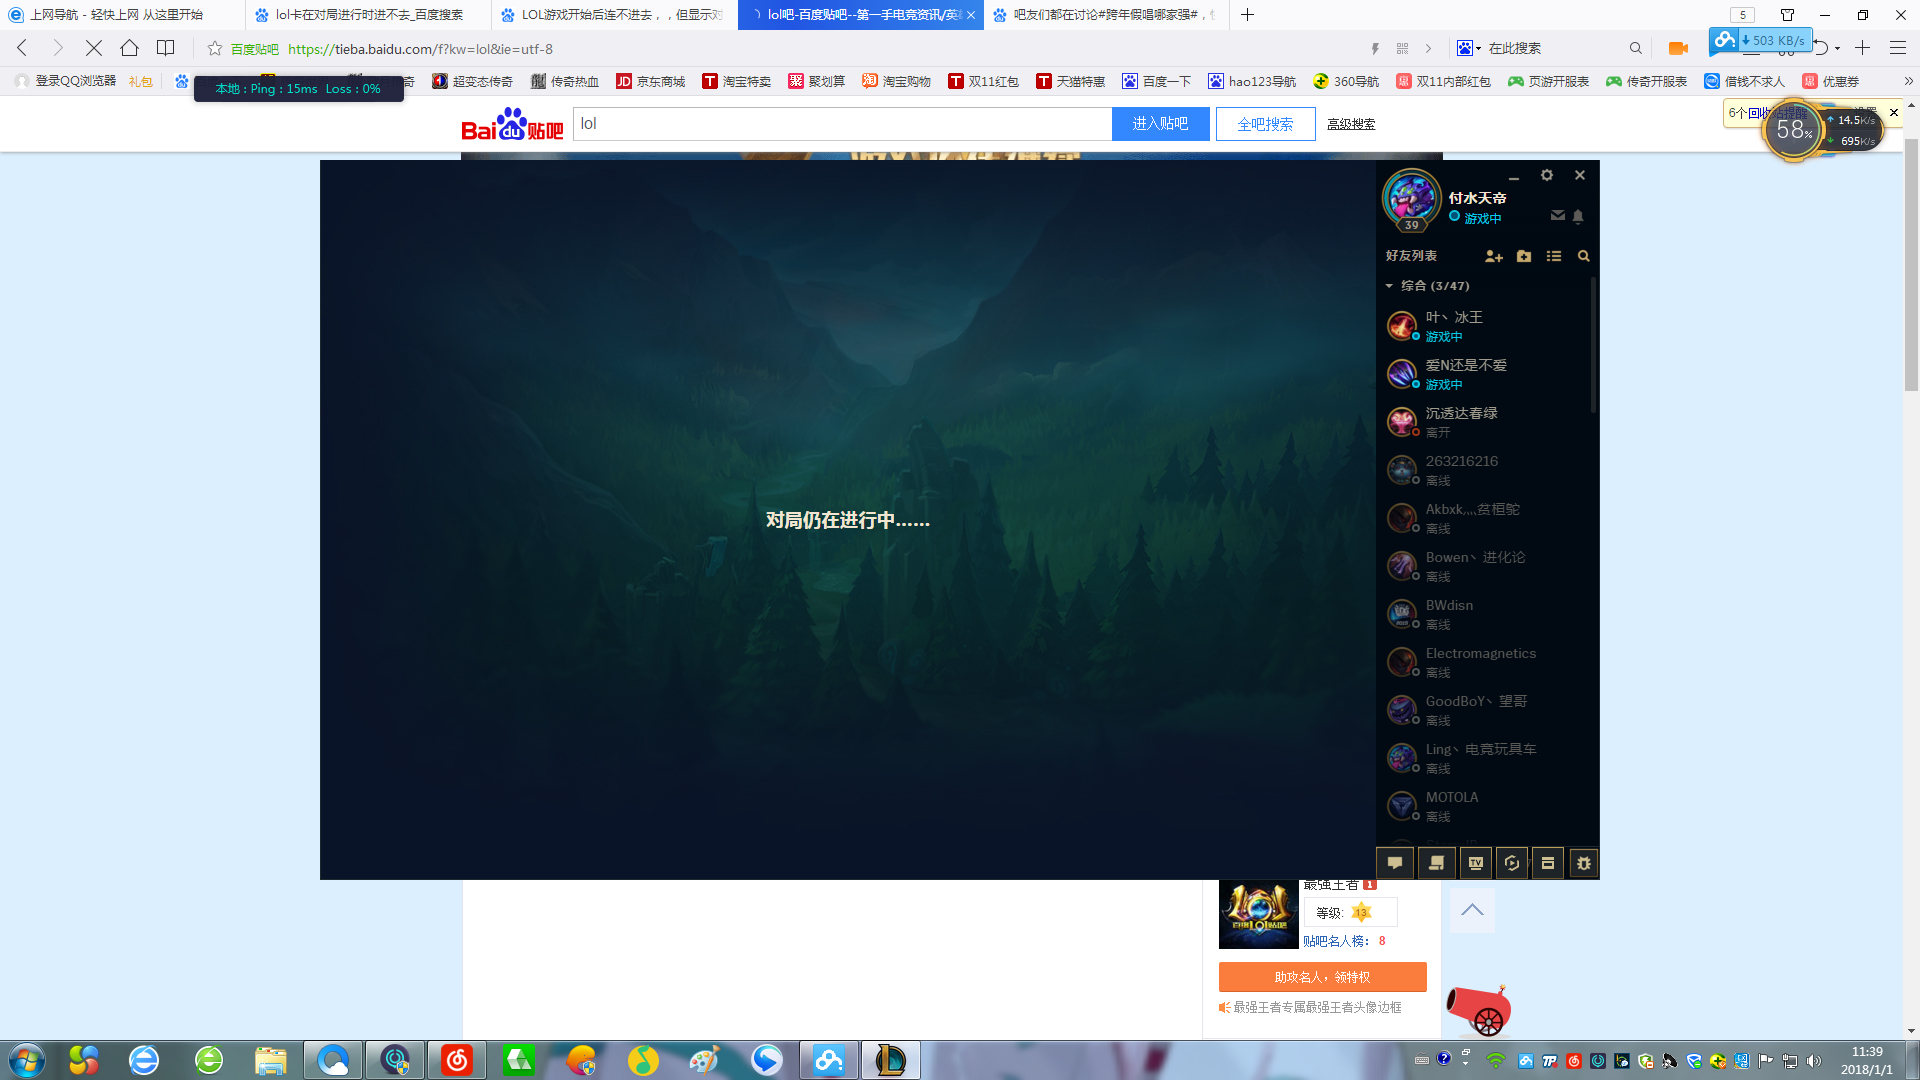Select friend 爱N还是不爱
This screenshot has width=1920, height=1080.
1484,374
